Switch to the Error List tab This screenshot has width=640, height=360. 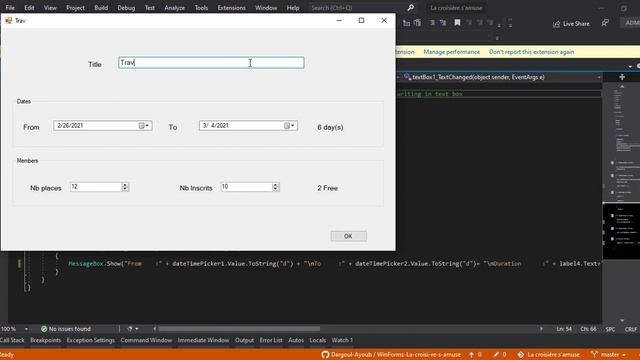click(271, 340)
